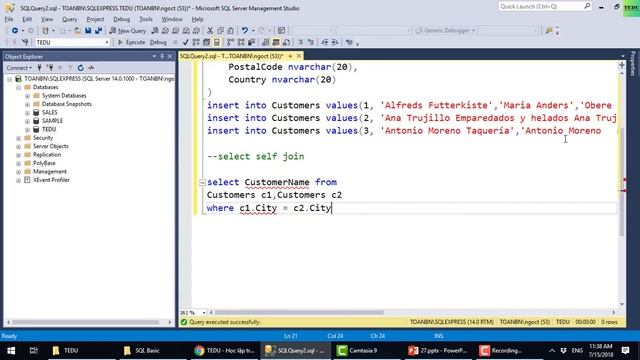
Task: Toggle Include Actual Execution Plan
Action: point(231,42)
